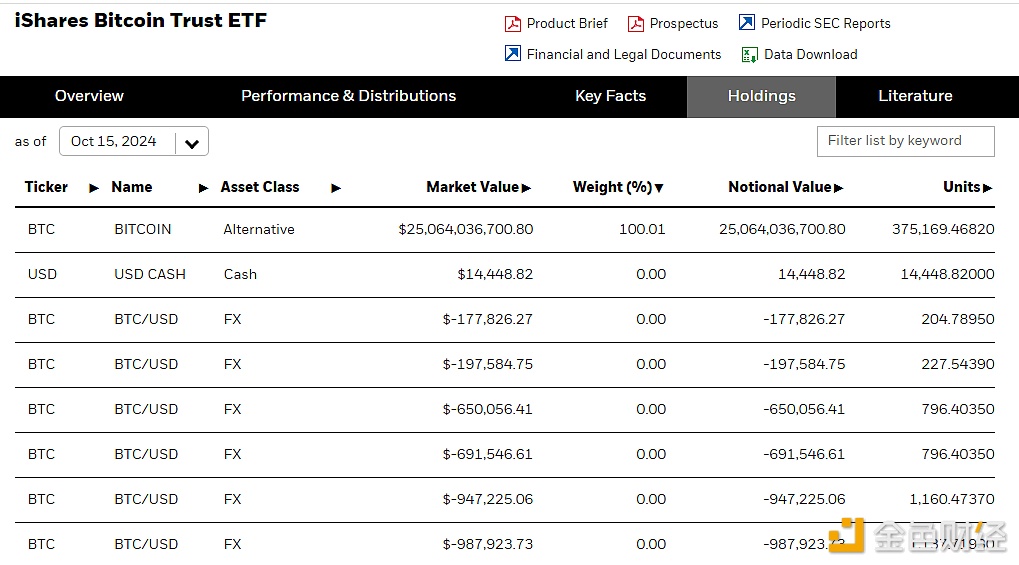
Task: Click units value 1,160.47370
Action: [x=952, y=499]
